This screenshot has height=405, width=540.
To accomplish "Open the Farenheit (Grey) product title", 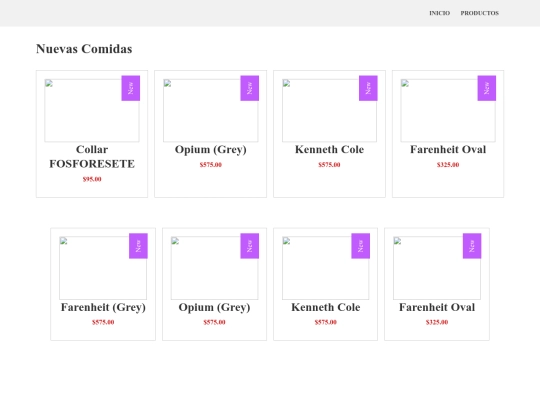I will 103,307.
